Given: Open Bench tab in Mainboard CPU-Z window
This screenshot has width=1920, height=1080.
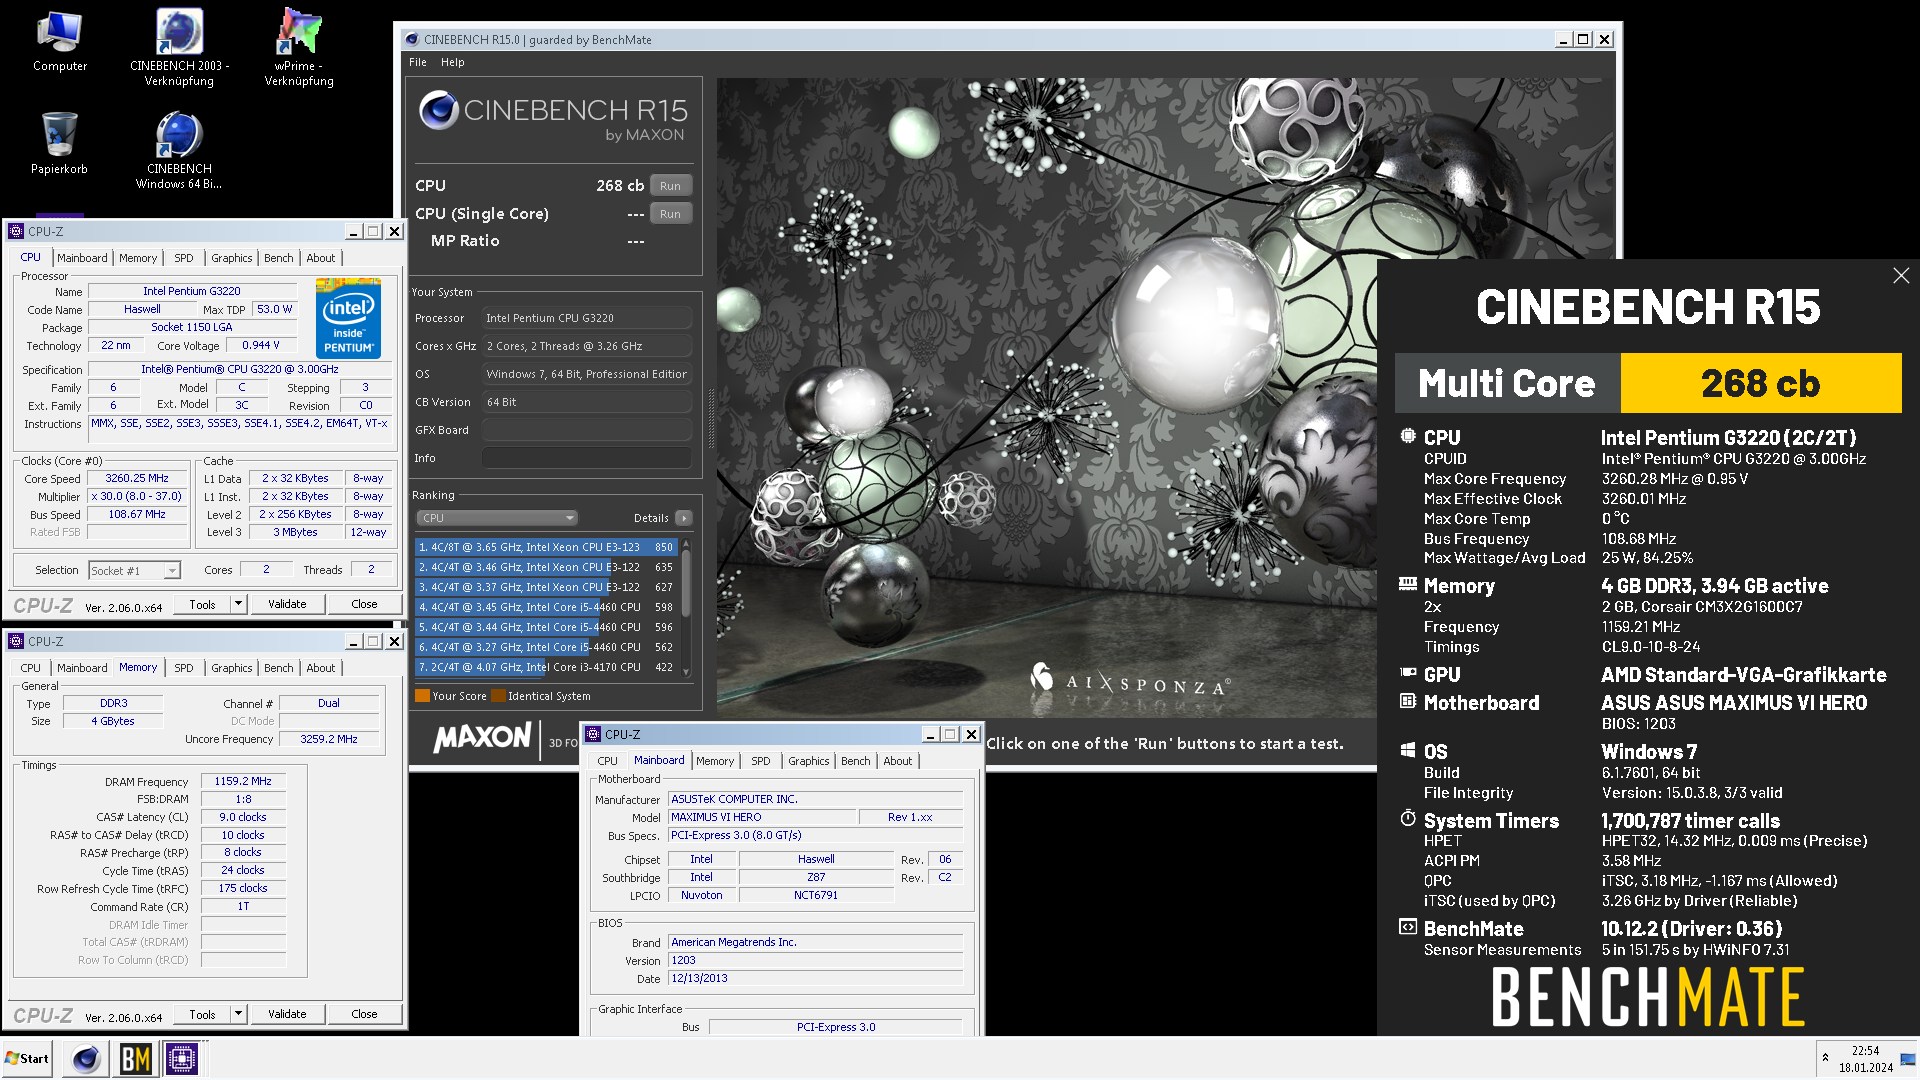Looking at the screenshot, I should (856, 761).
